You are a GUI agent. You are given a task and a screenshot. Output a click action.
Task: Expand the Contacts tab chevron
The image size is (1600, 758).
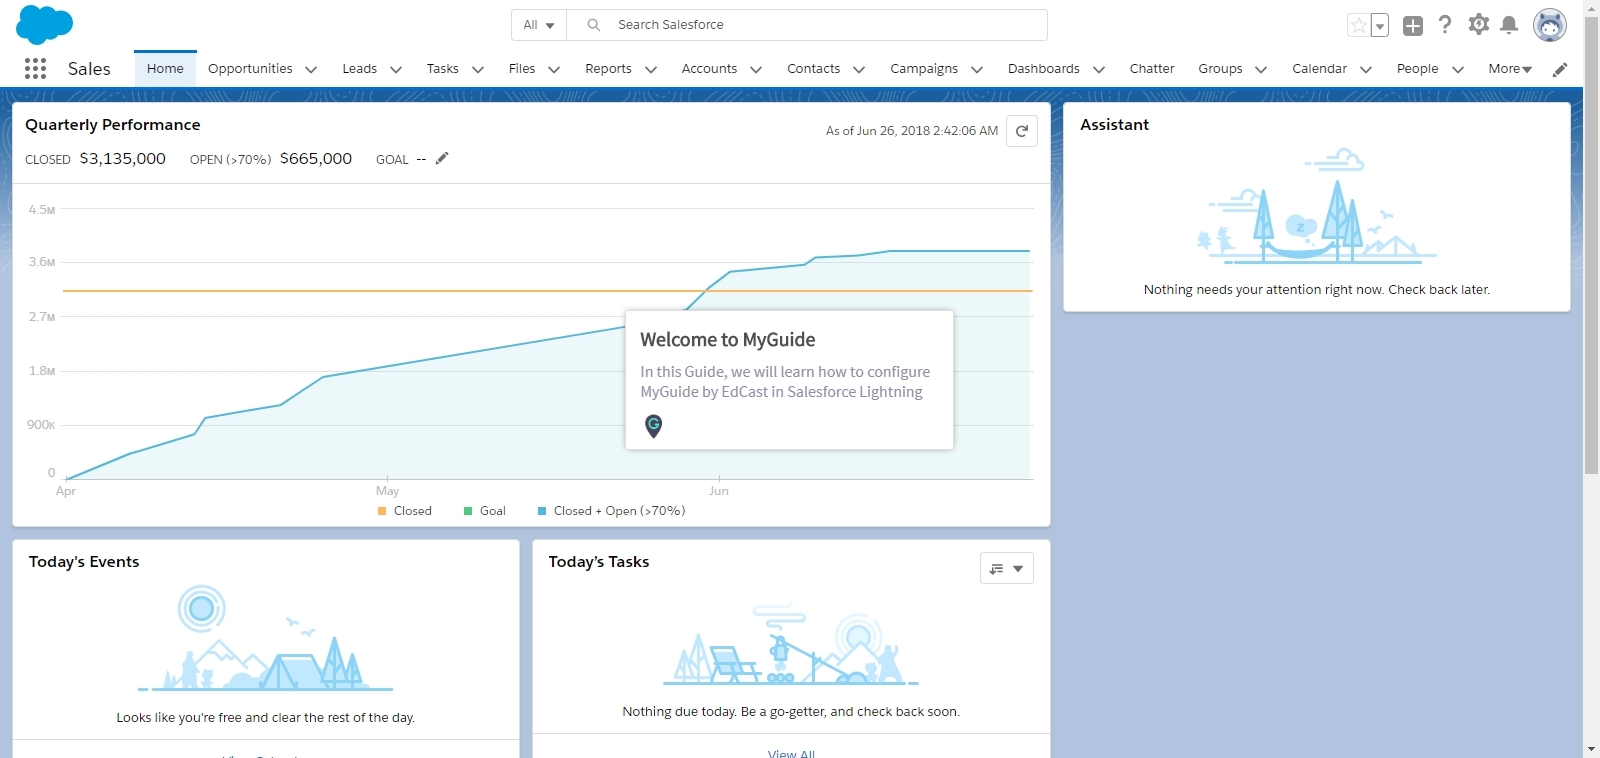point(859,70)
